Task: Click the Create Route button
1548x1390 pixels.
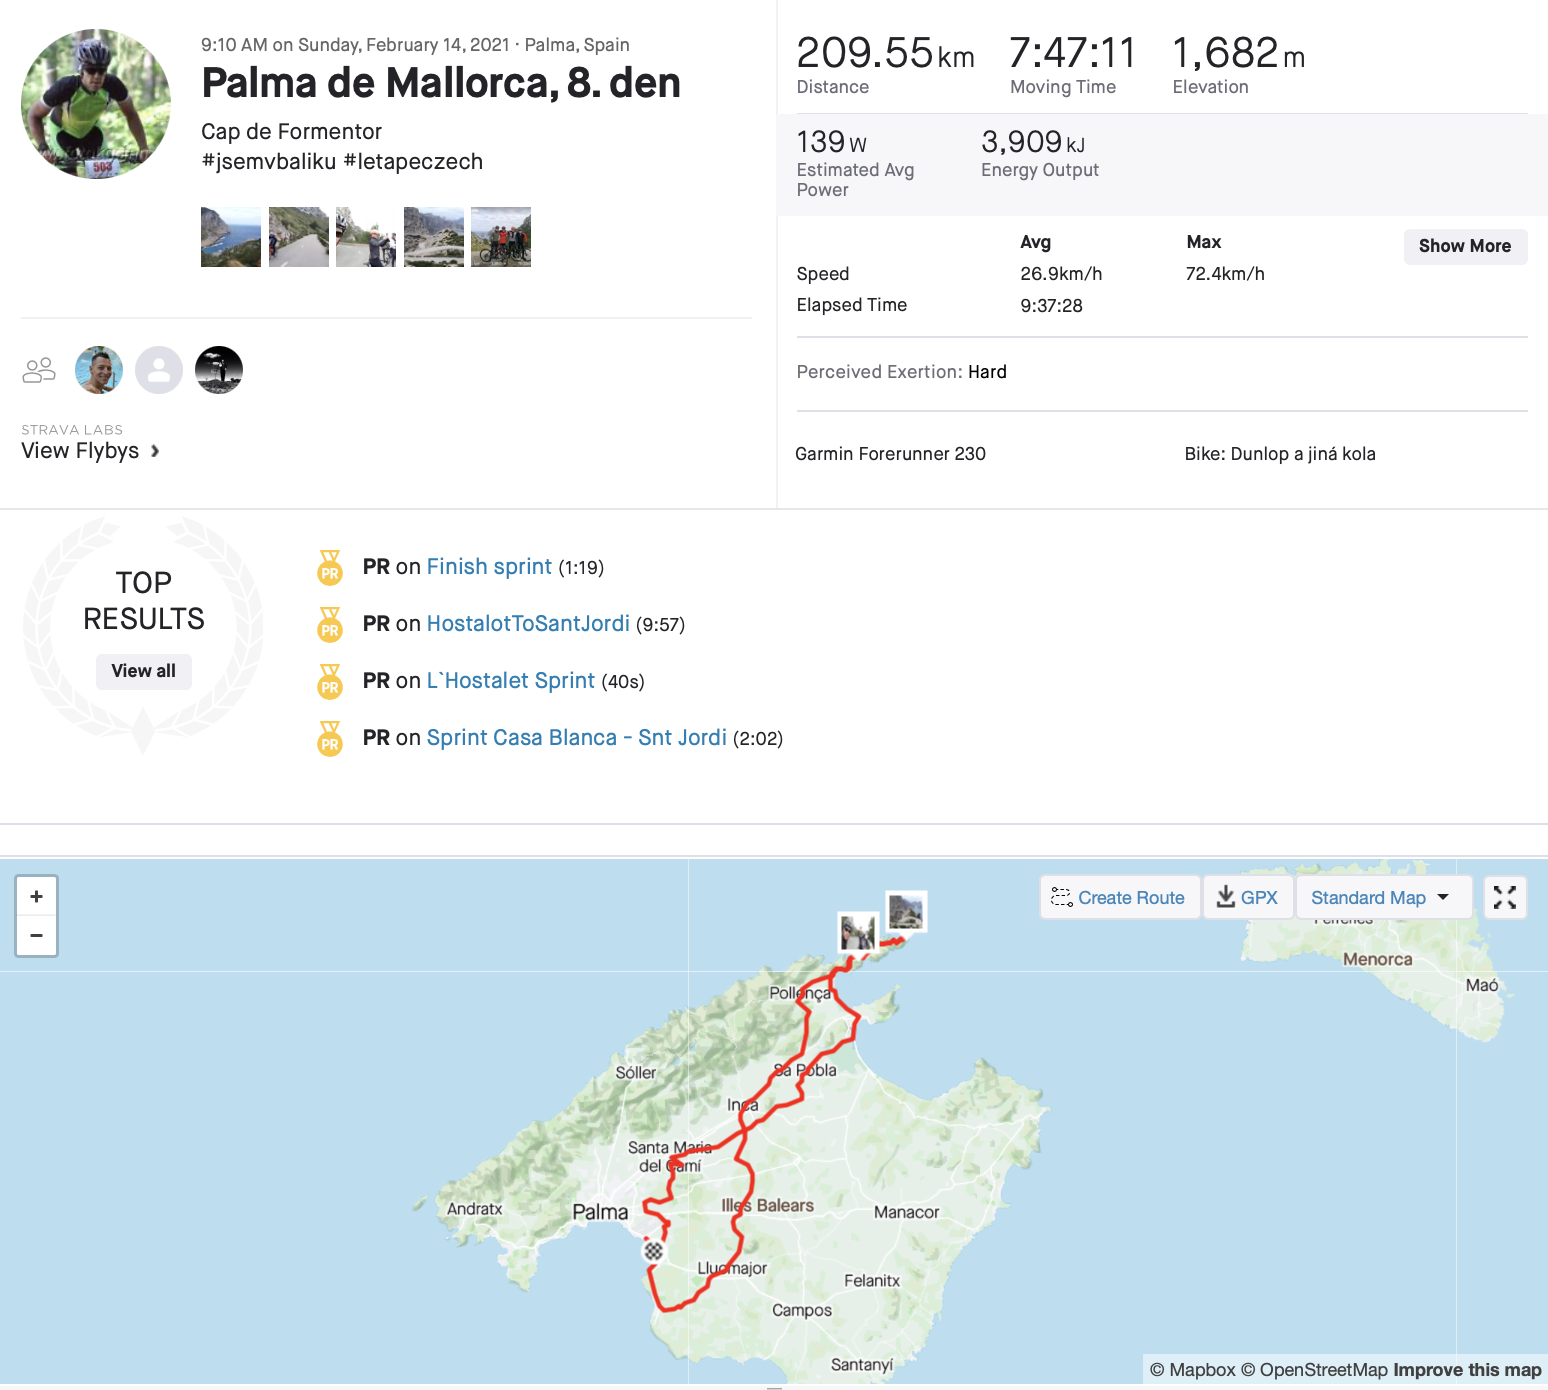Action: point(1119,898)
